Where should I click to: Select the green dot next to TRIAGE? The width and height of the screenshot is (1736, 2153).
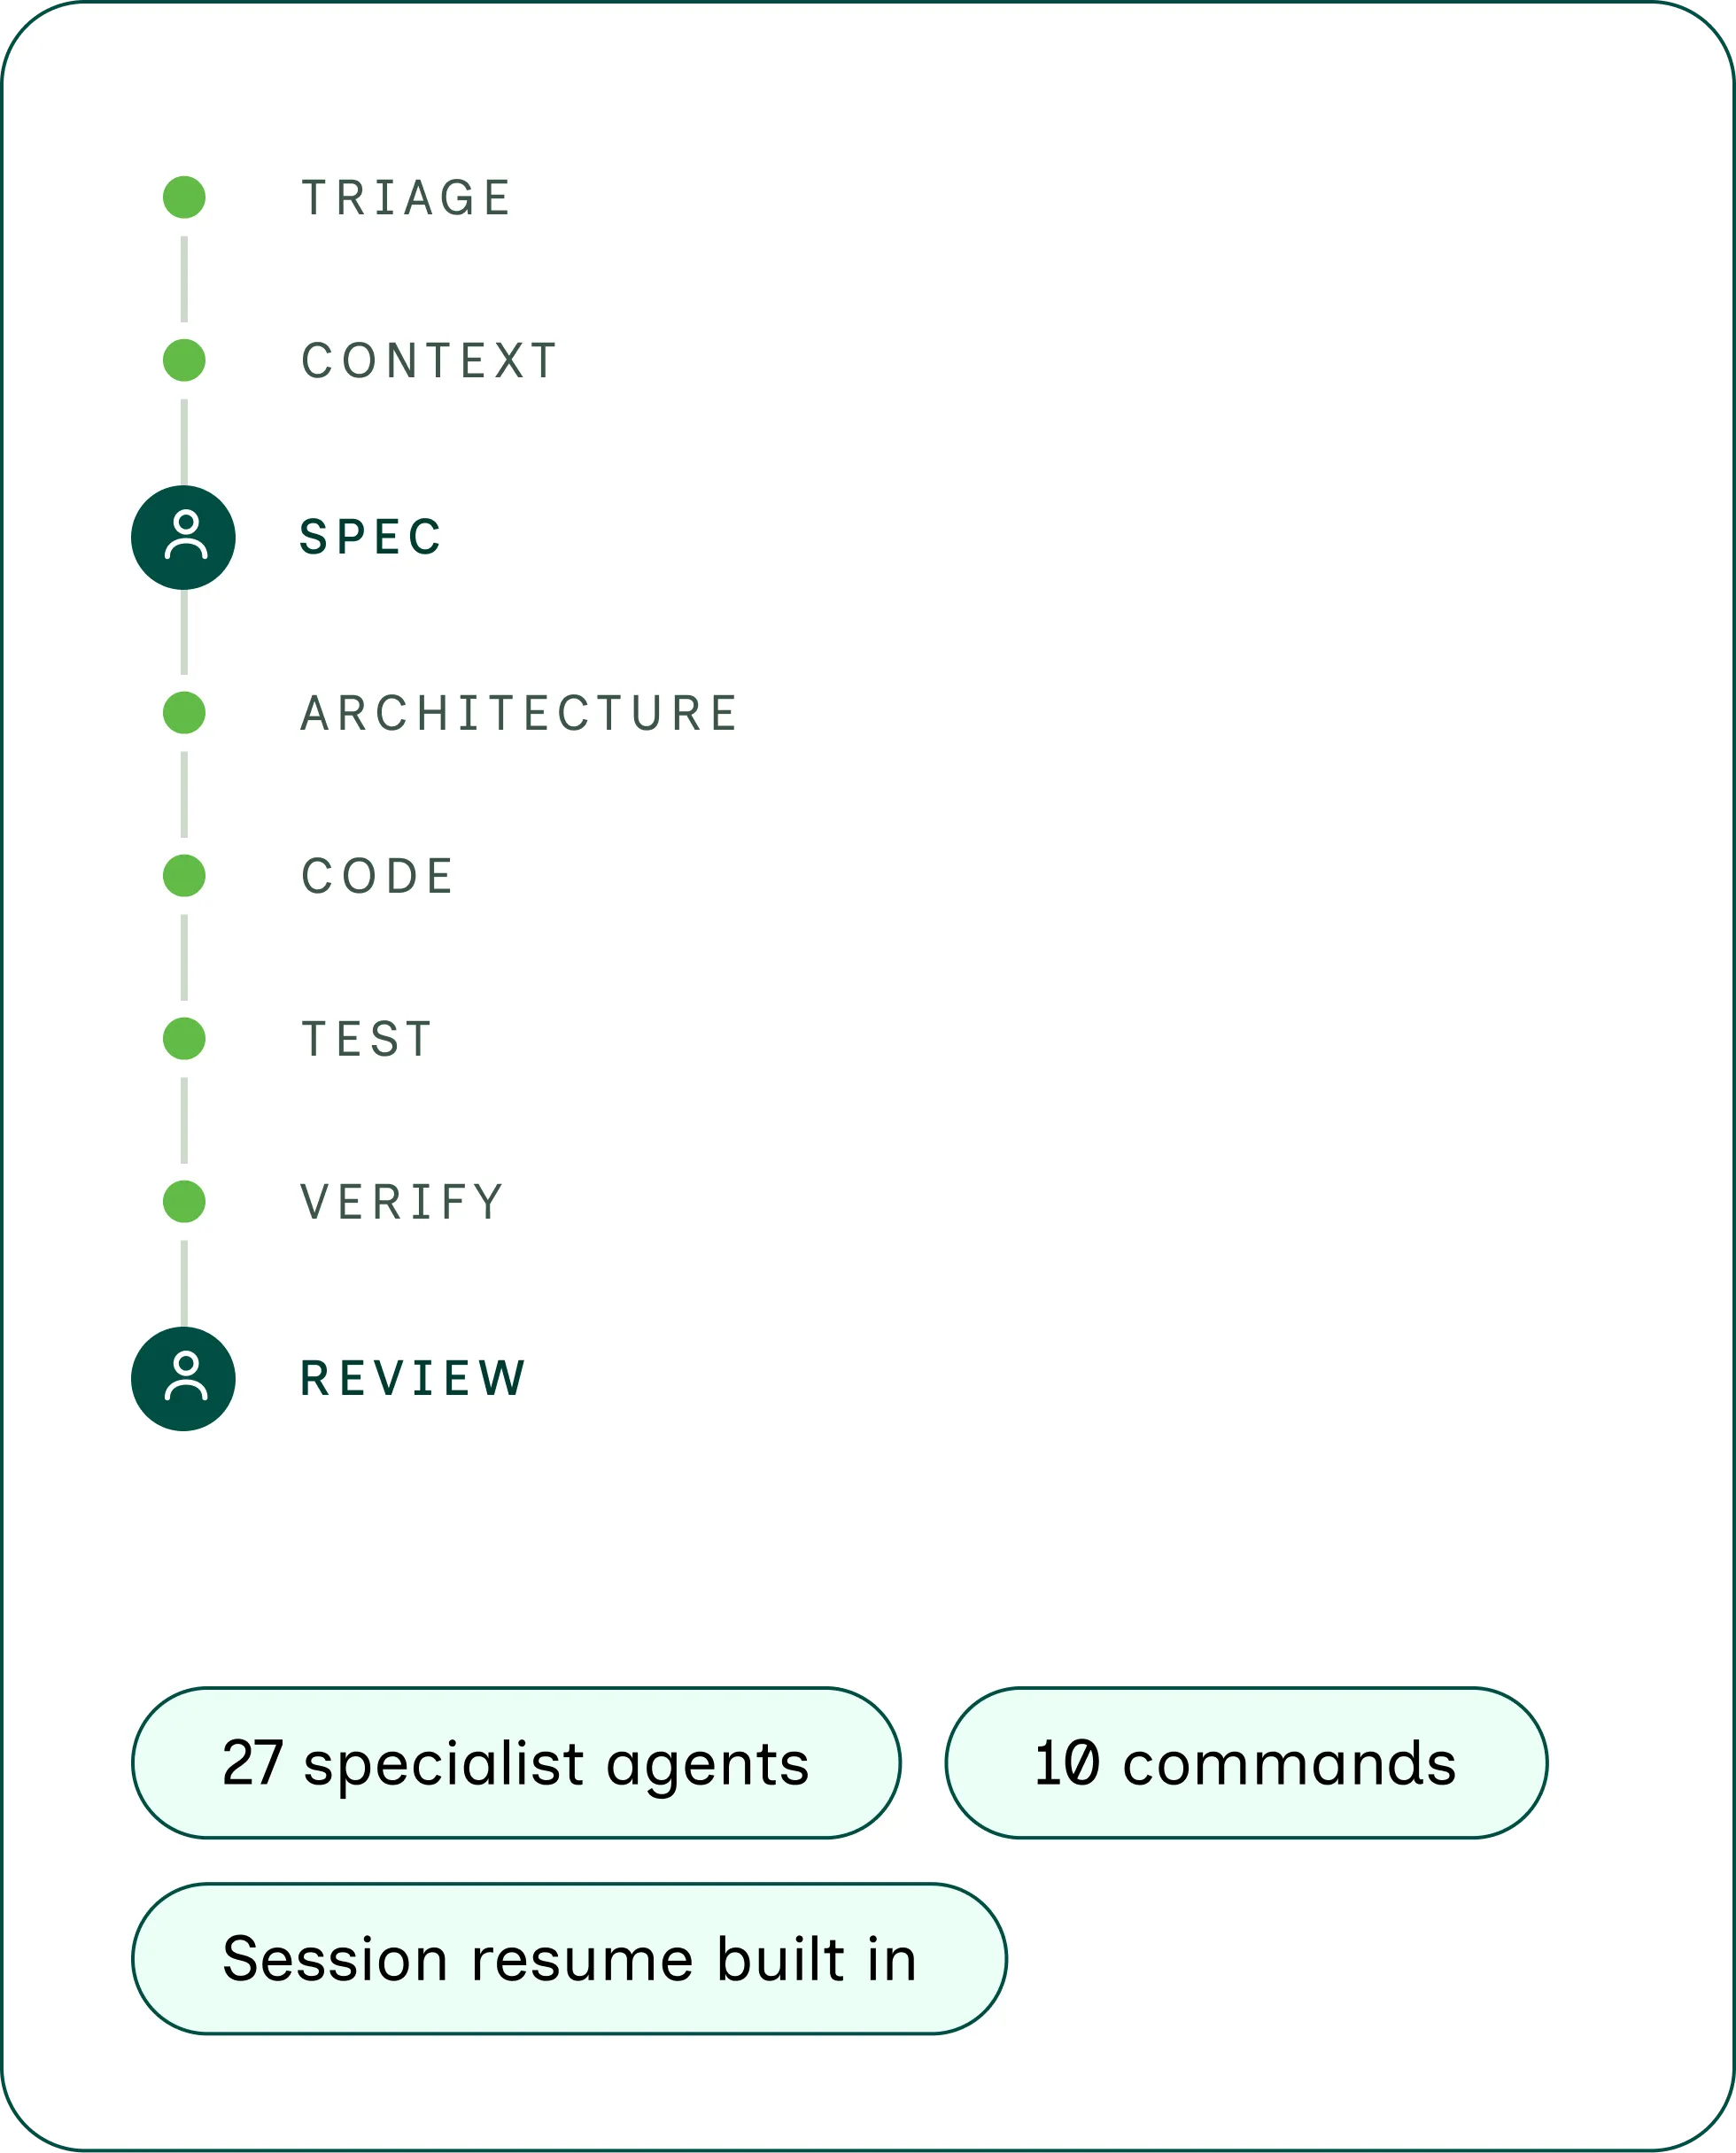184,197
